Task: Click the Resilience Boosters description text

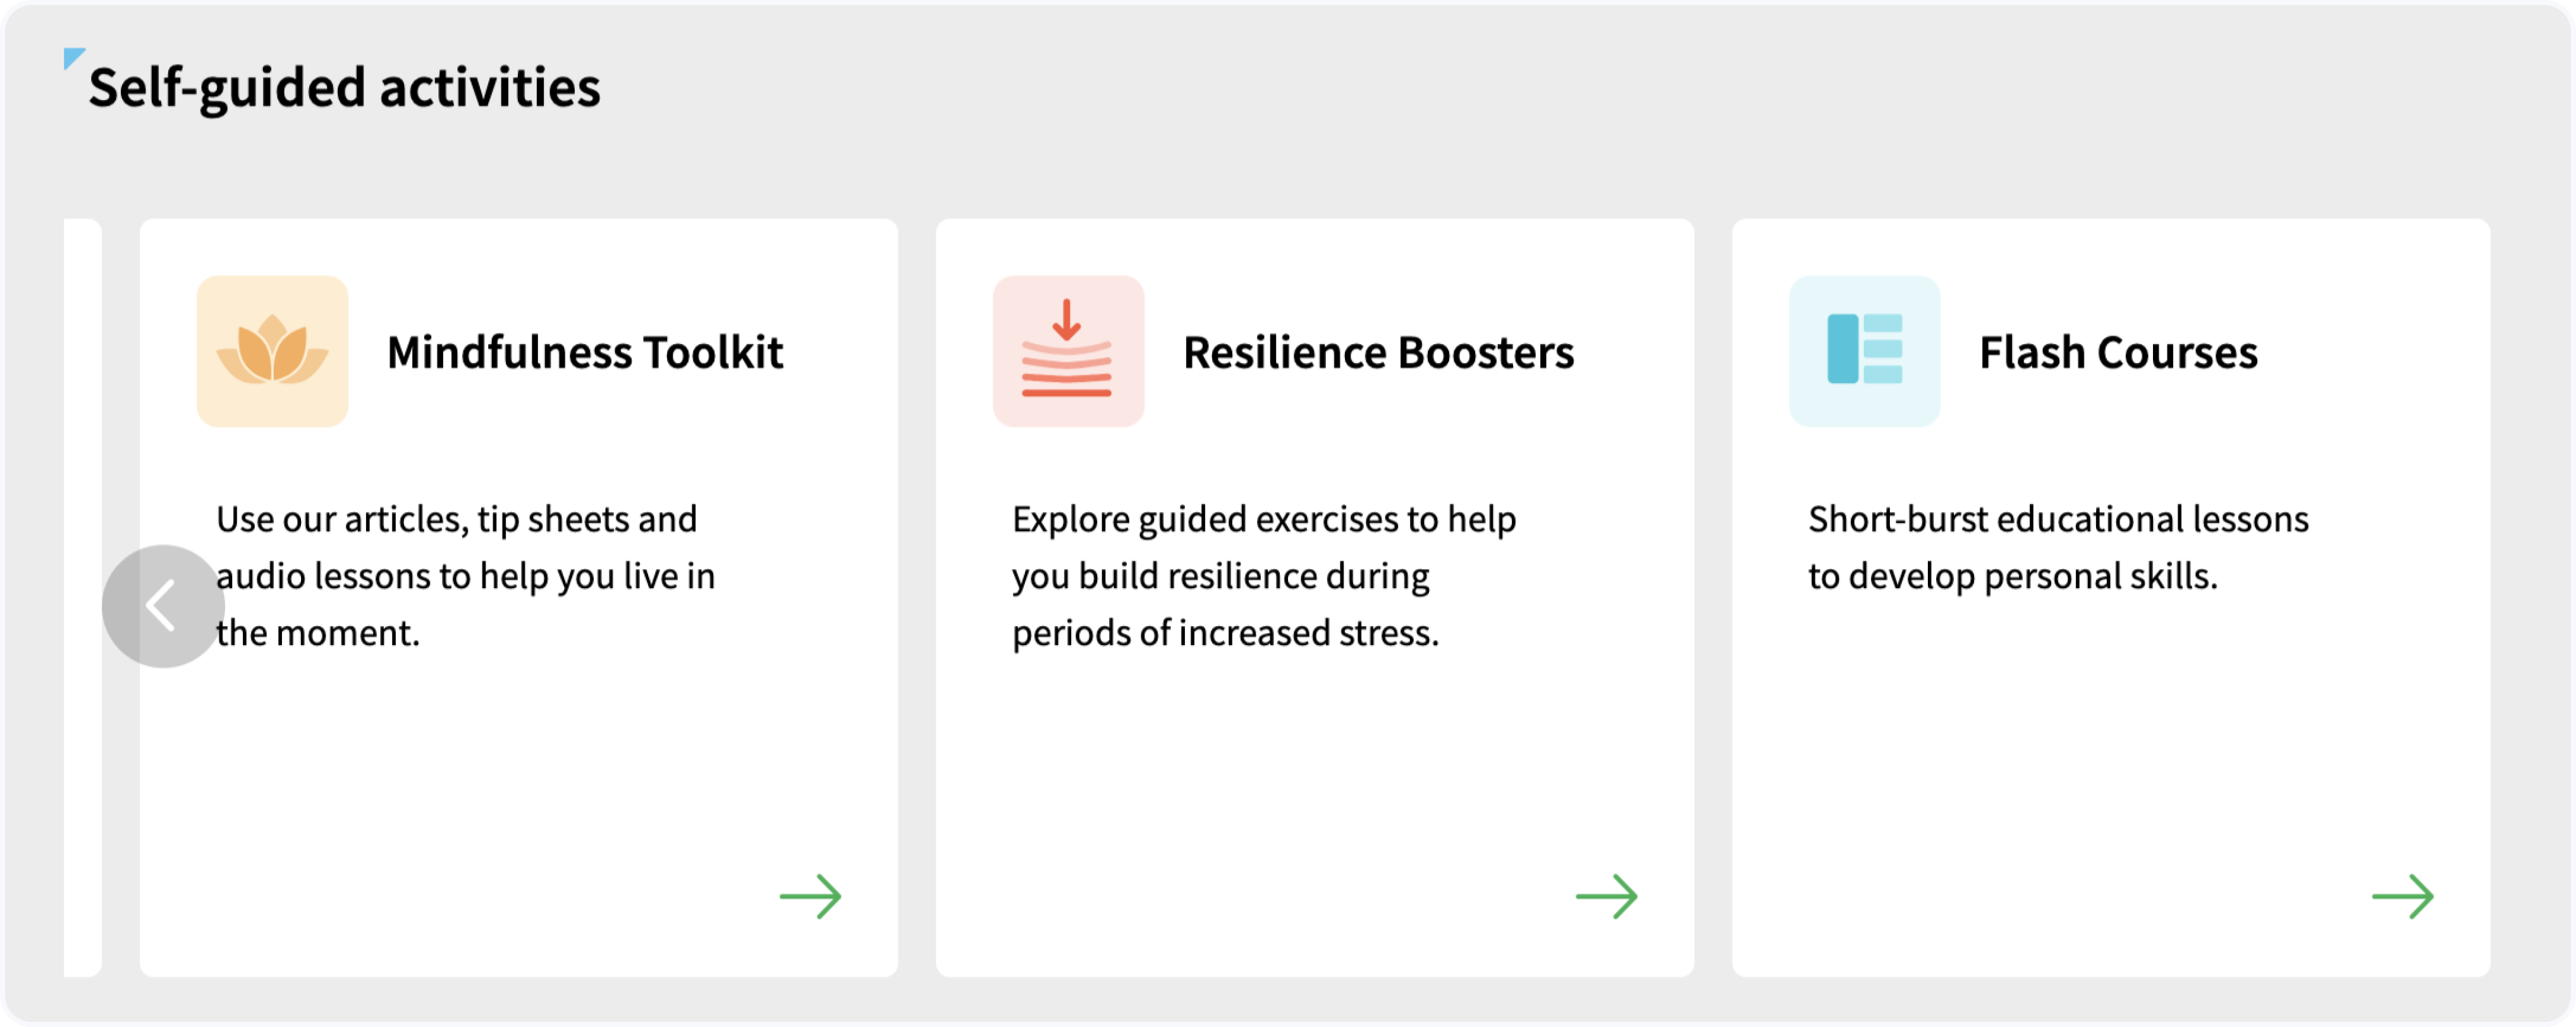Action: [x=1263, y=576]
